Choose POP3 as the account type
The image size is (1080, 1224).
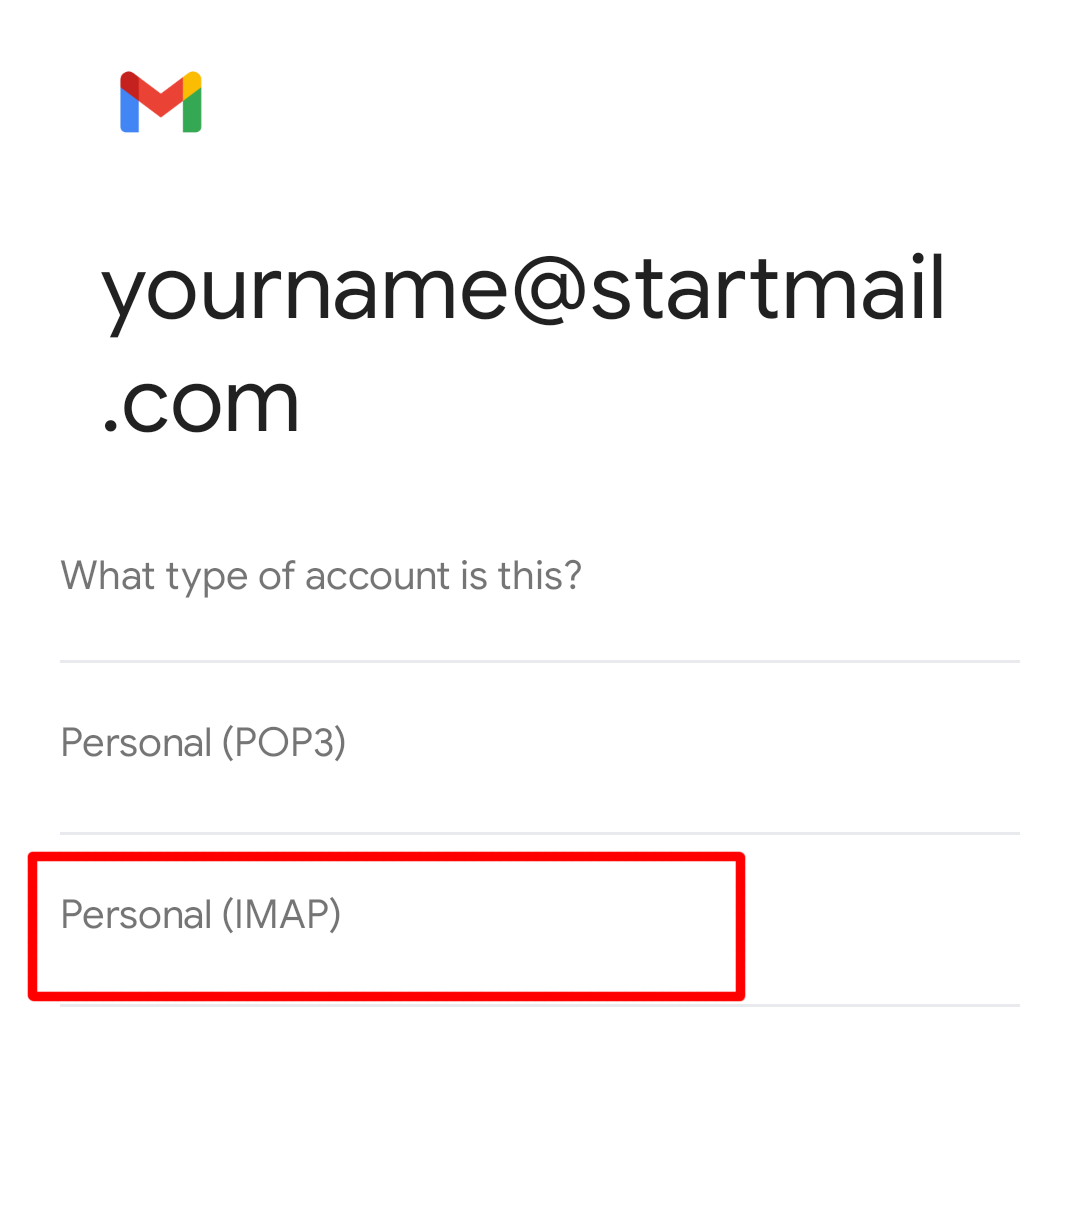click(203, 743)
